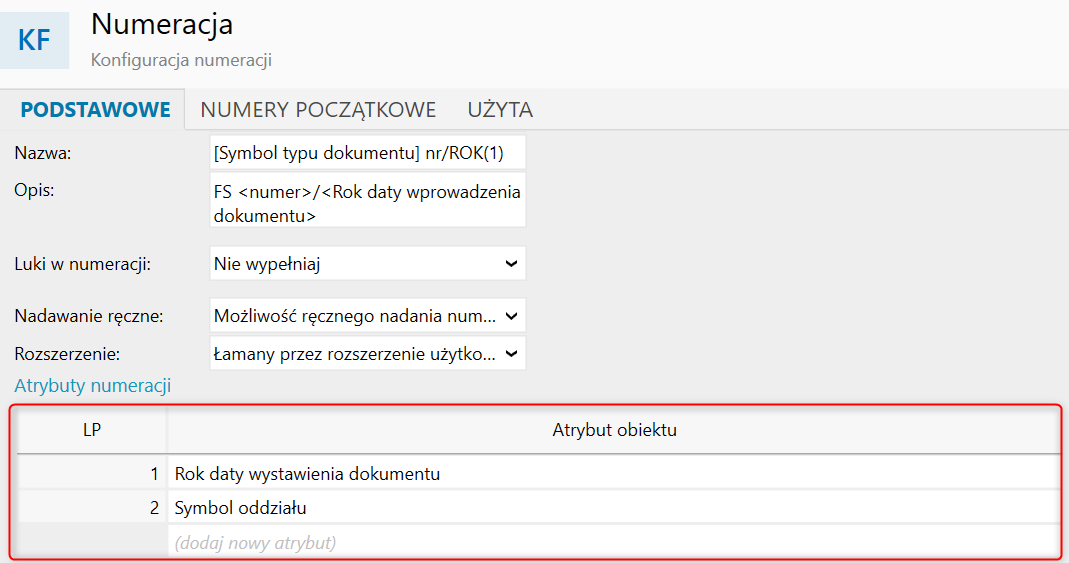Screen dimensions: 1069x563
Task: Click the Atrybuty numeracji link
Action: pyautogui.click(x=93, y=385)
